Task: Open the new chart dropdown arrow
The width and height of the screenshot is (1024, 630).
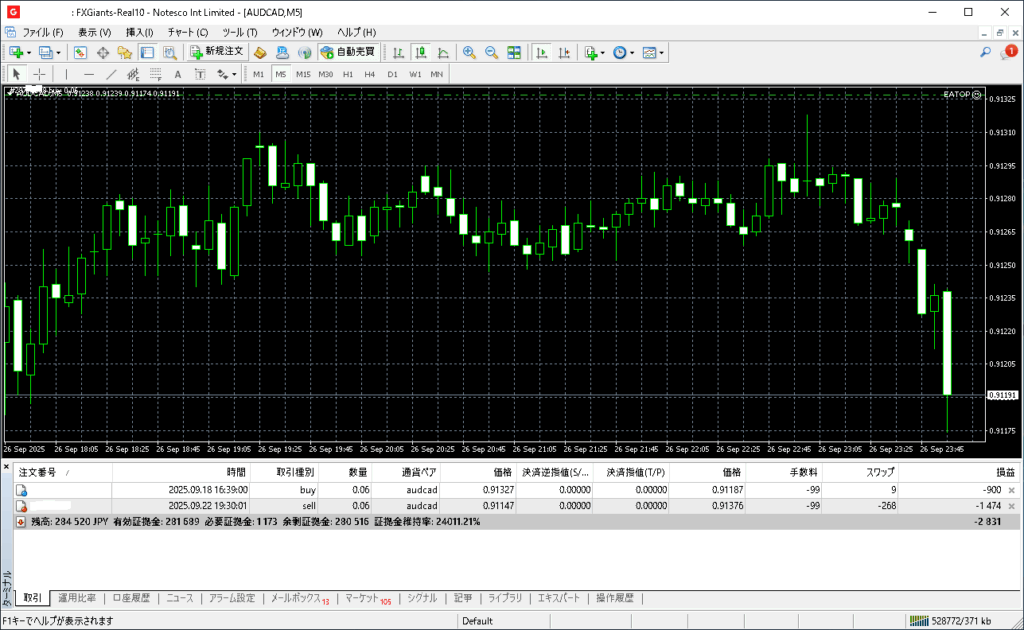Action: click(x=29, y=52)
